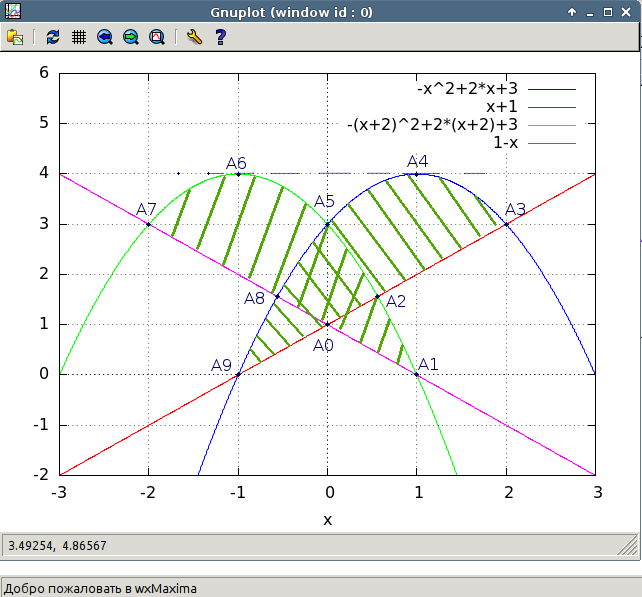The image size is (642, 597).
Task: Apply the previous zoom settings icon
Action: click(x=105, y=37)
